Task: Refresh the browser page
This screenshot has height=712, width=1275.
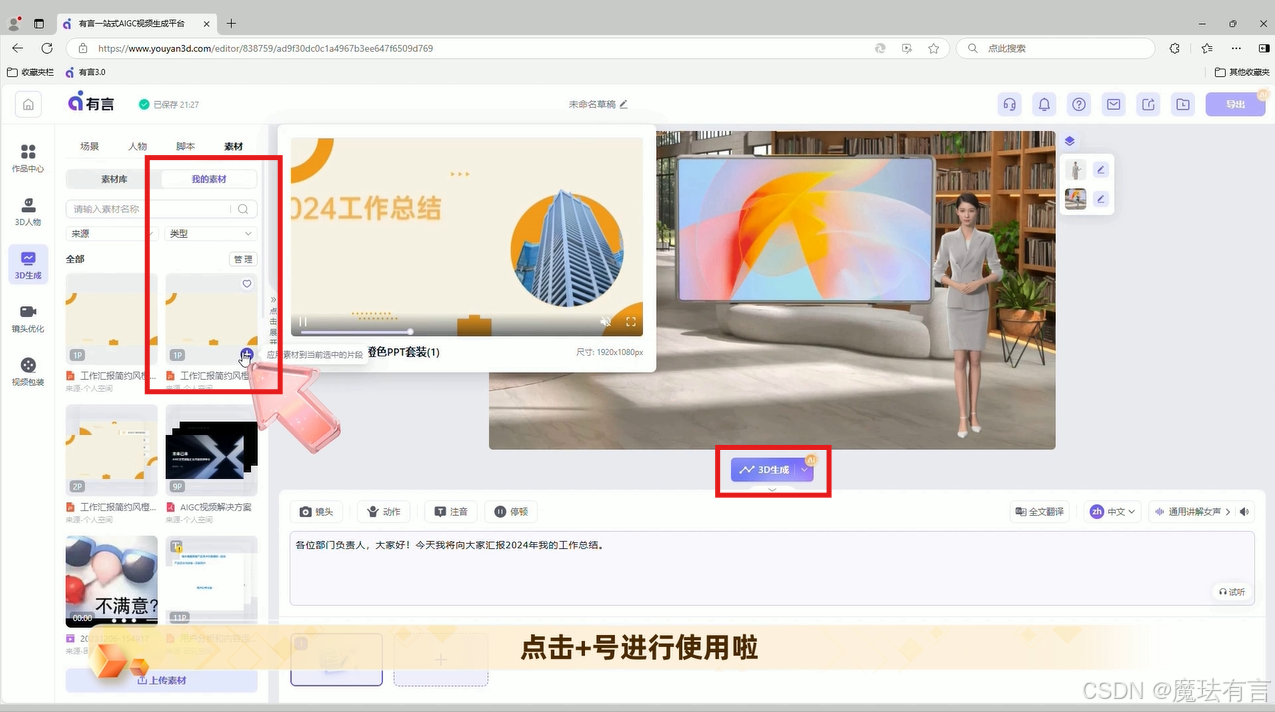Action: tap(46, 48)
